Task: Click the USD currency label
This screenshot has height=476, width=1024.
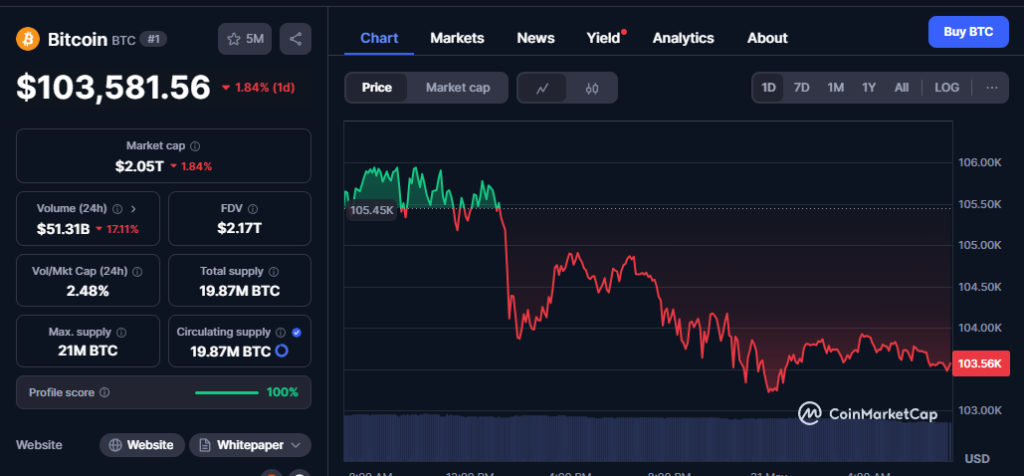Action: point(977,459)
